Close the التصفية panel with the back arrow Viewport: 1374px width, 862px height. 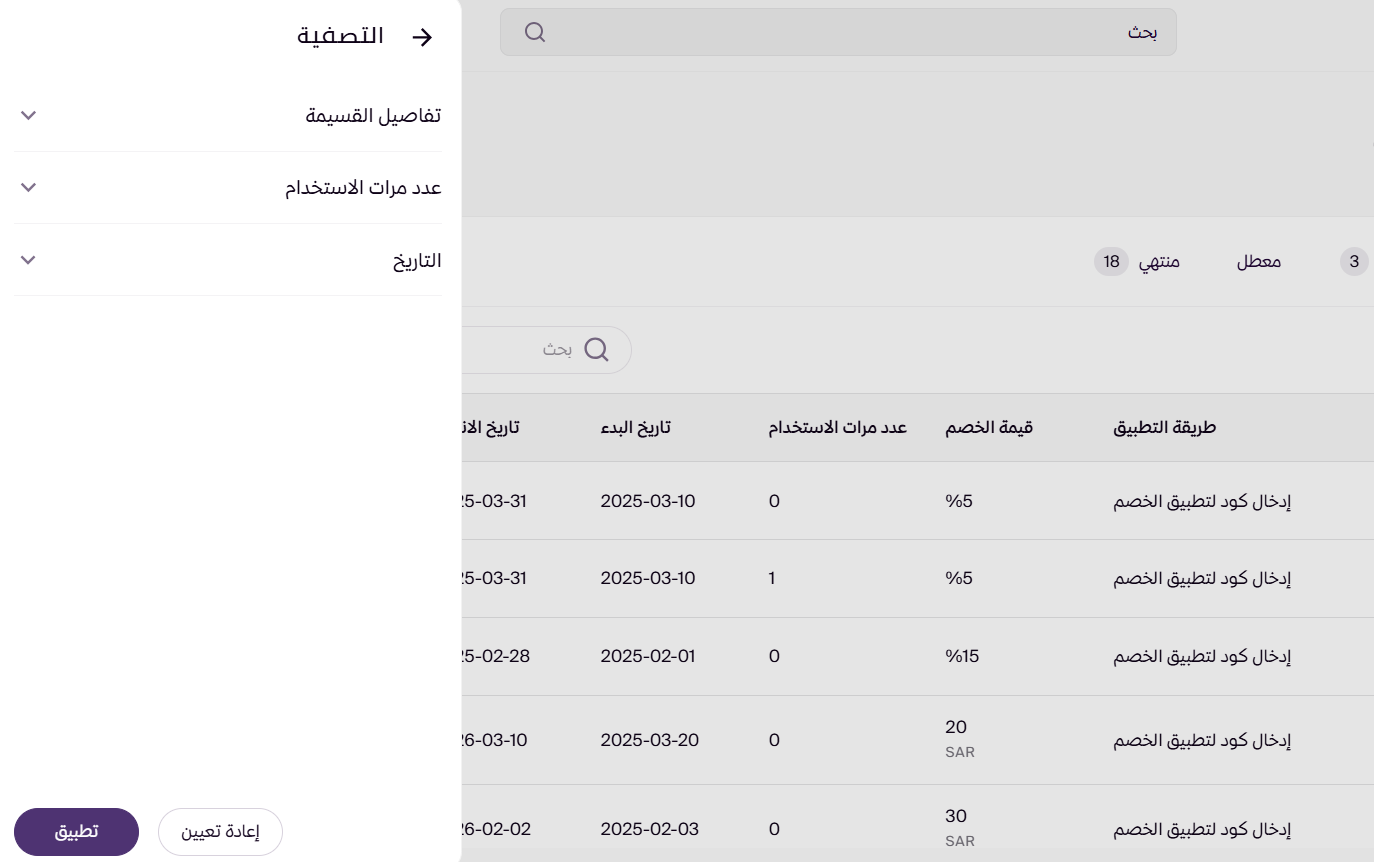423,37
